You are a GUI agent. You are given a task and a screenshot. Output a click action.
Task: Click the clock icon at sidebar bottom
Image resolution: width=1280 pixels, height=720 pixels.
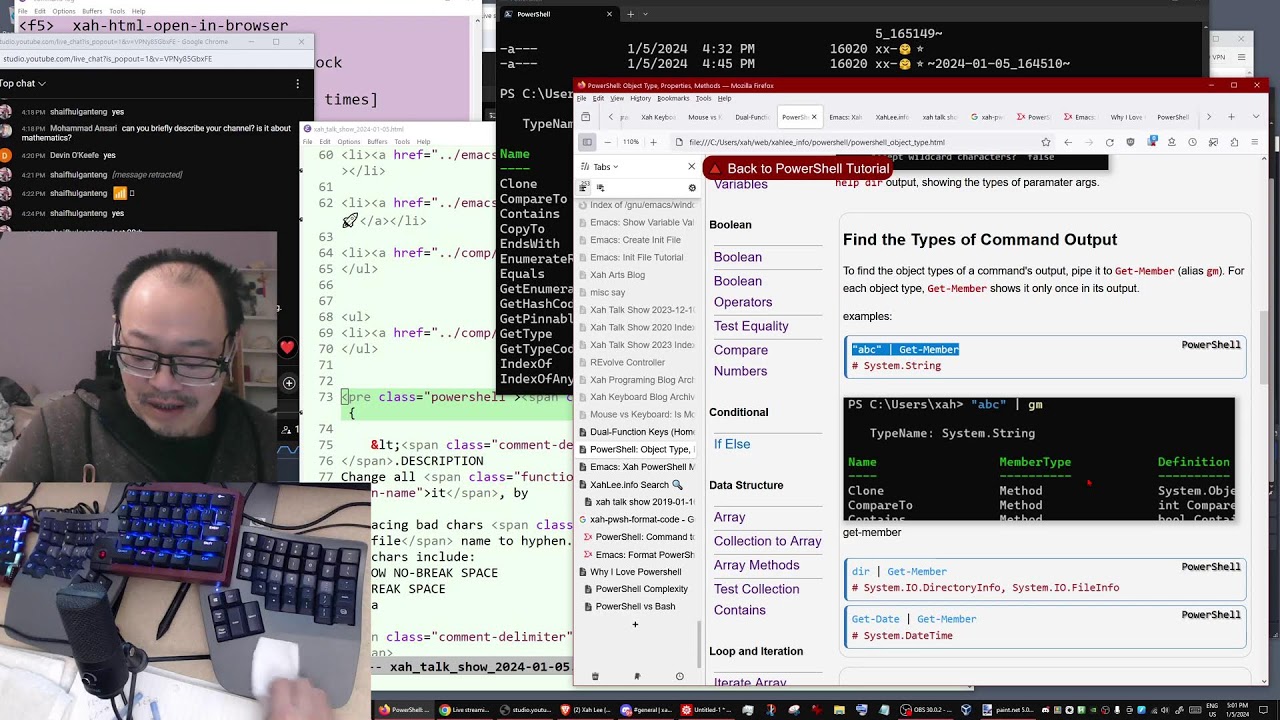tap(680, 677)
